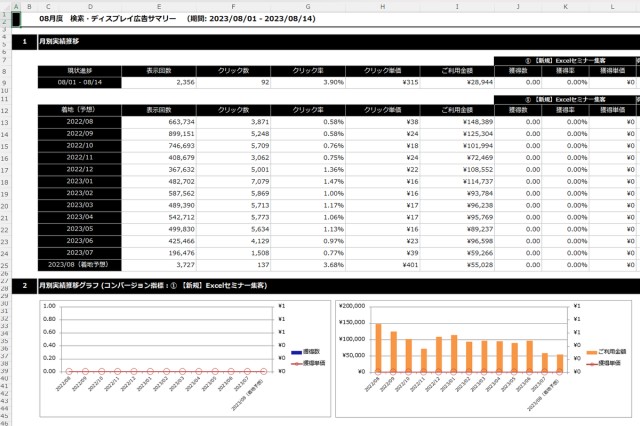Select the 現状進捗 header cell
Viewport: 640px width, 426px height.
pos(80,71)
